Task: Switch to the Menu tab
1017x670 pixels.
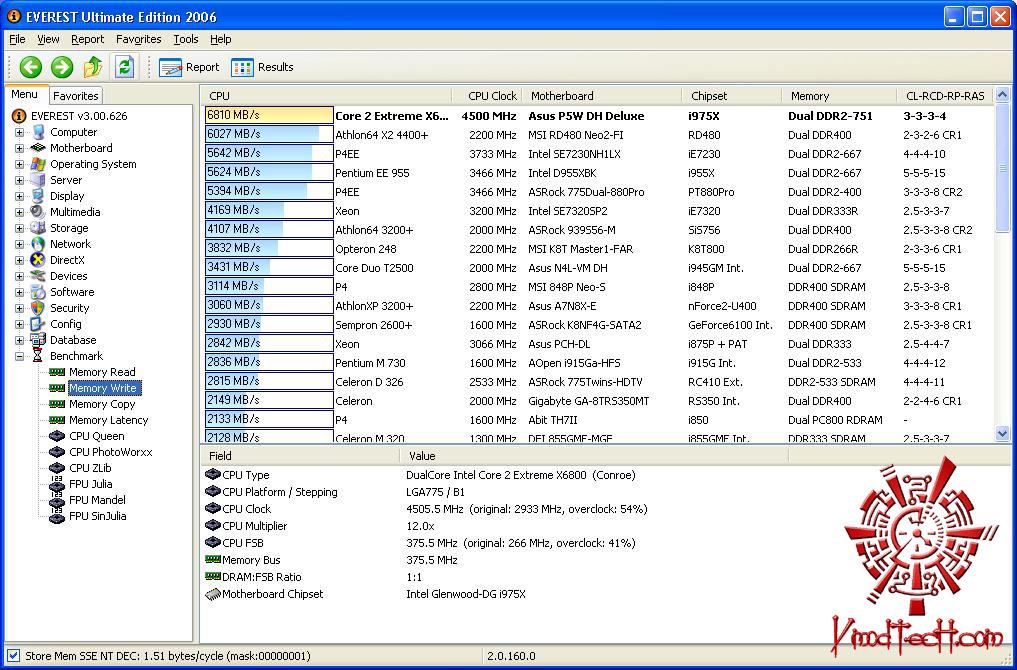Action: [25, 95]
